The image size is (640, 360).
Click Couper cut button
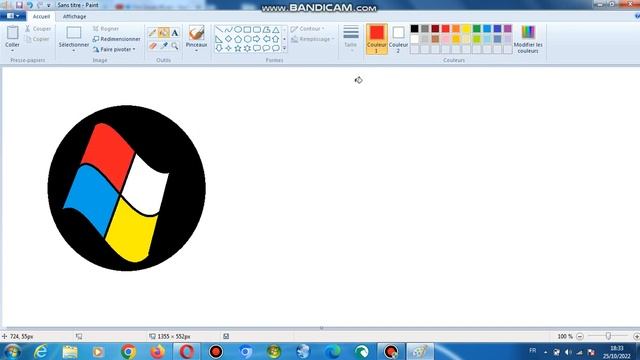(38, 29)
